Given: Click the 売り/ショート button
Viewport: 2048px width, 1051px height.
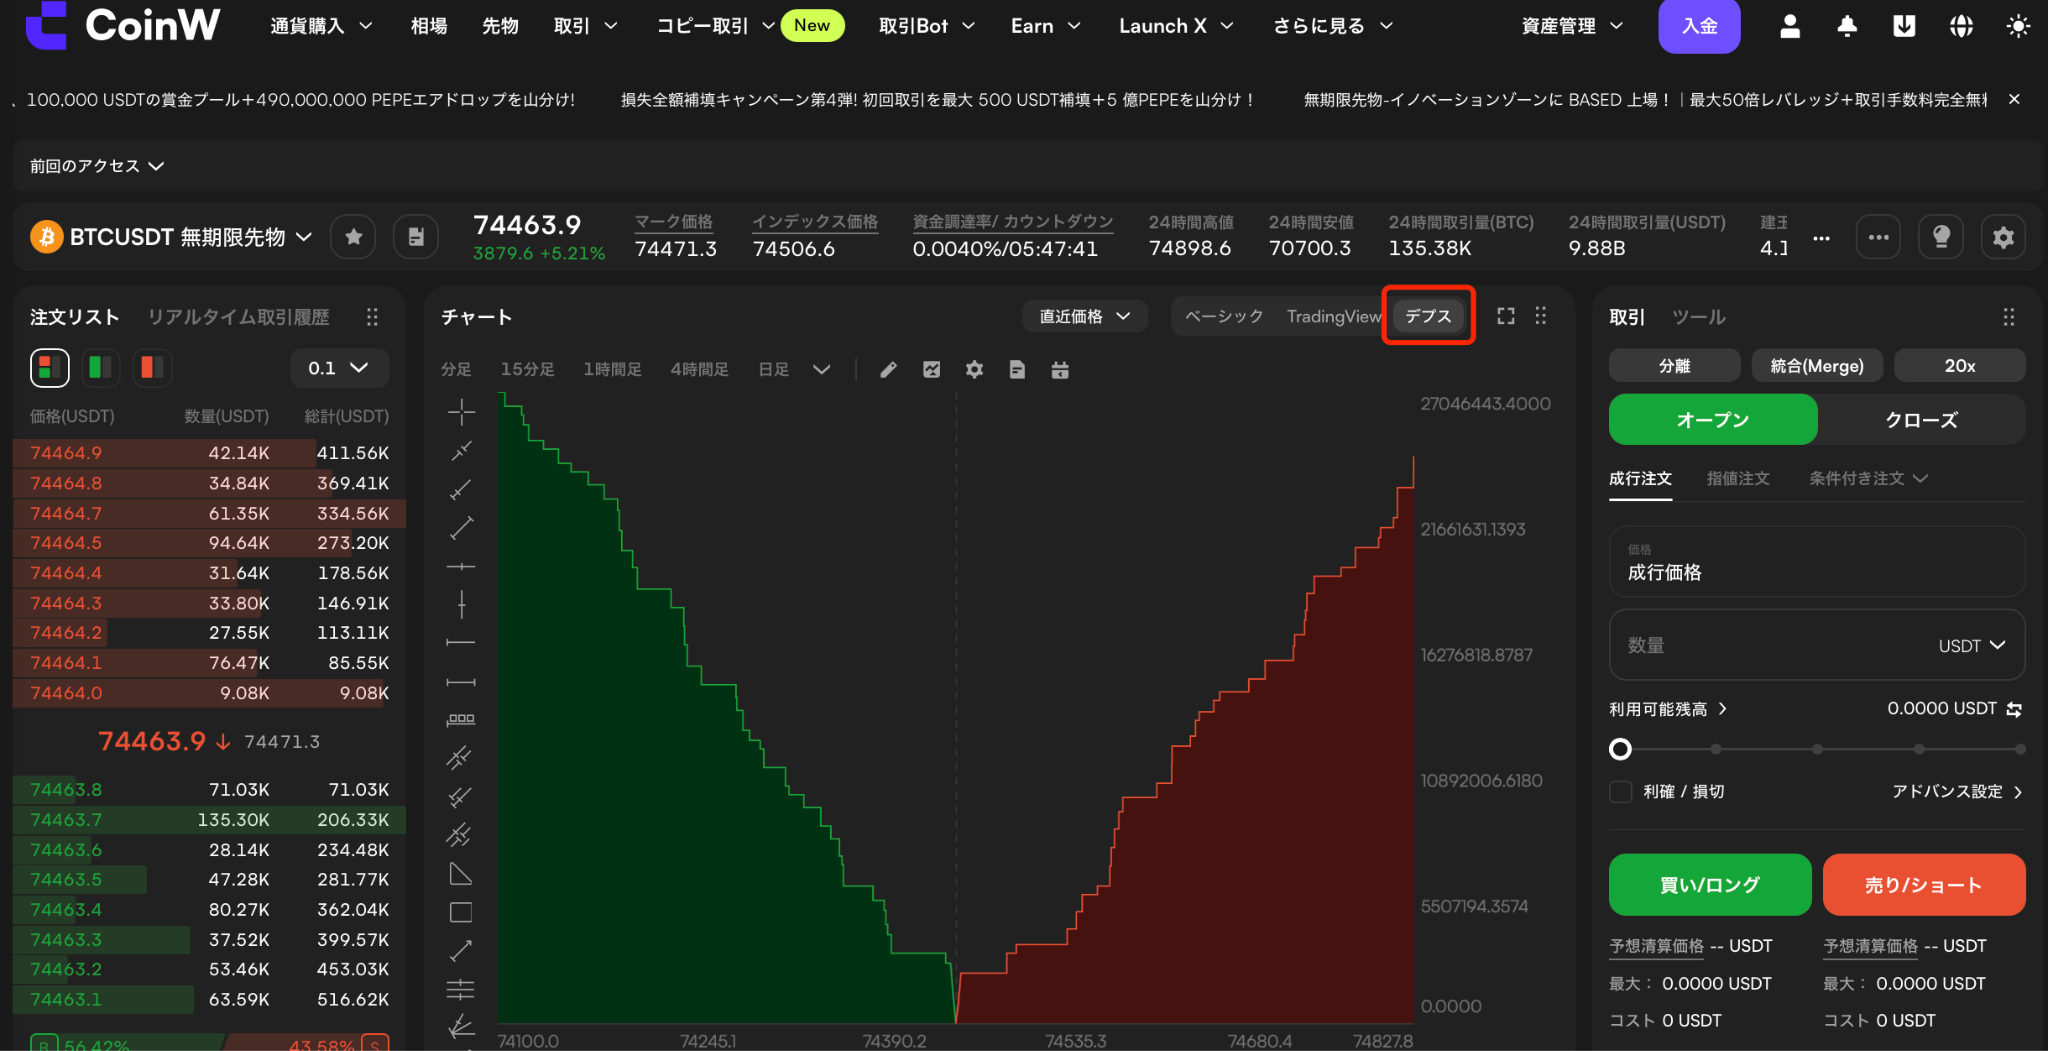Looking at the screenshot, I should coord(1924,884).
